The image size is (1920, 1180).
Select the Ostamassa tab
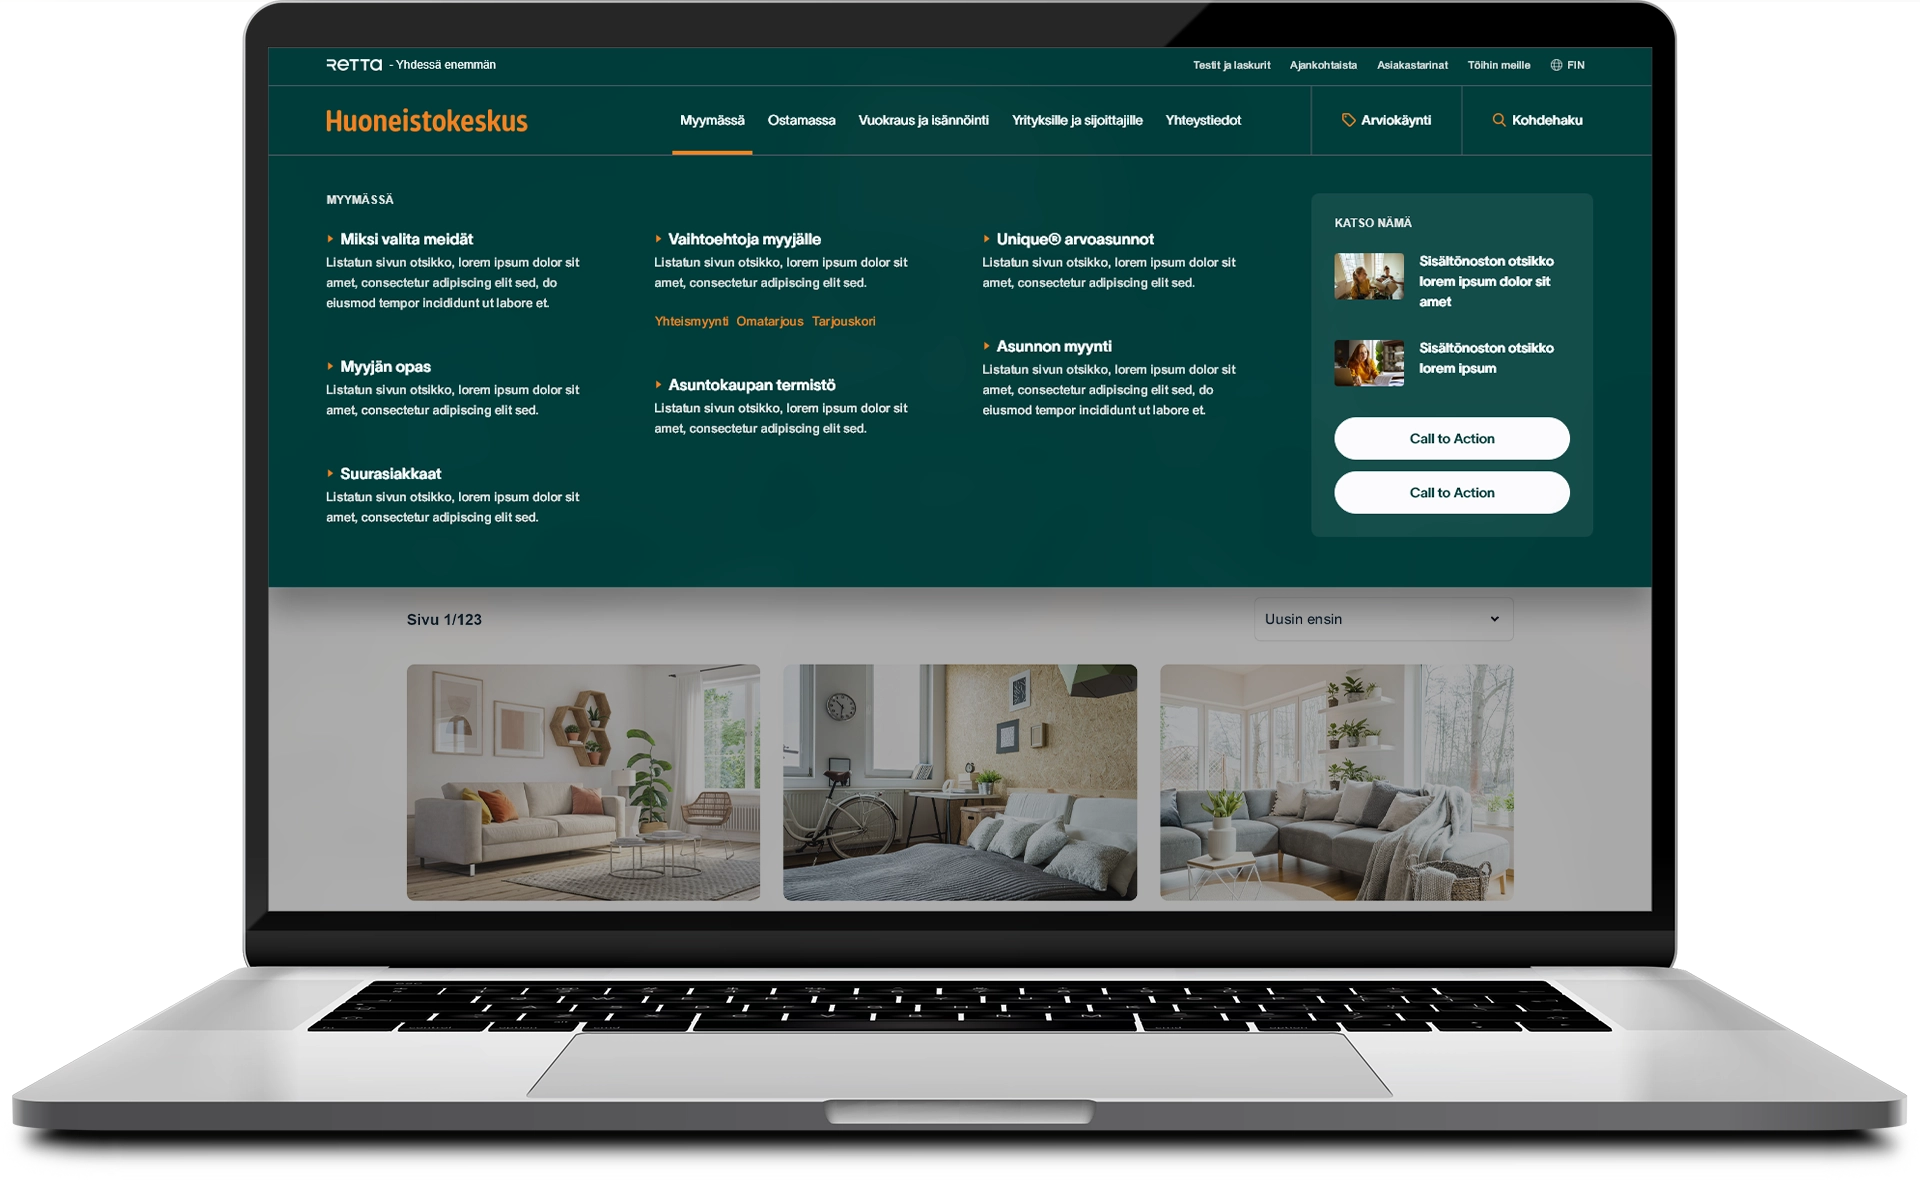coord(800,121)
